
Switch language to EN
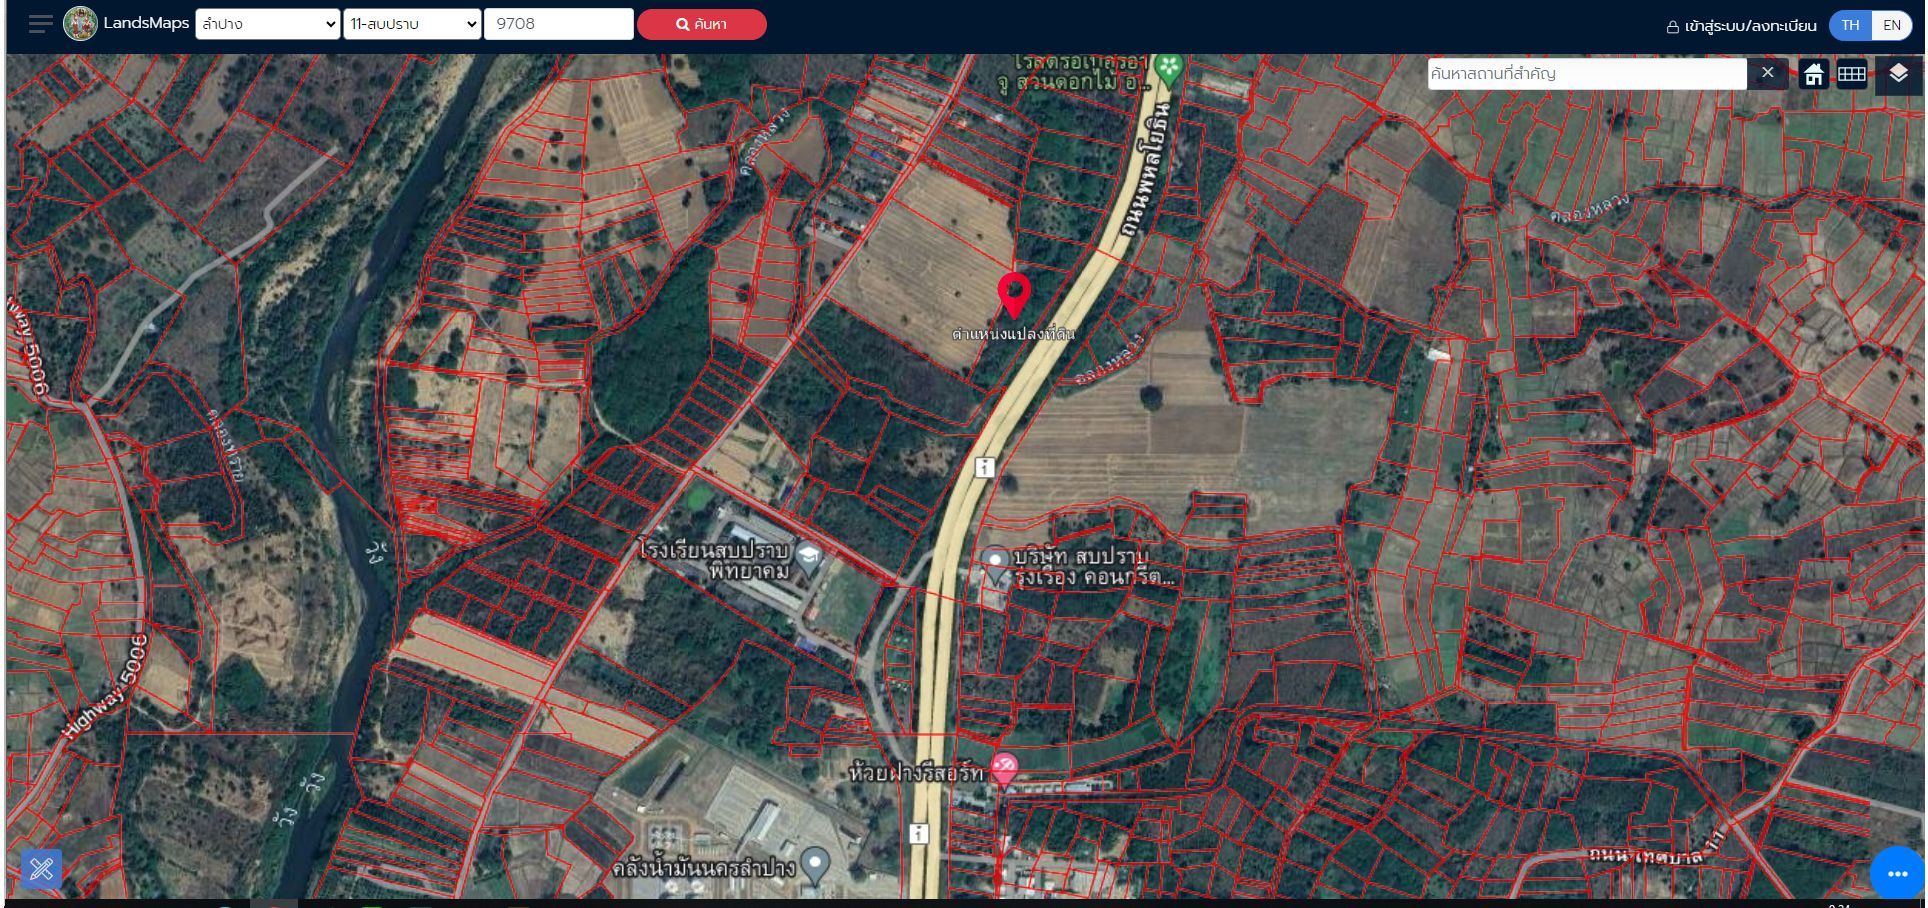(x=1892, y=25)
